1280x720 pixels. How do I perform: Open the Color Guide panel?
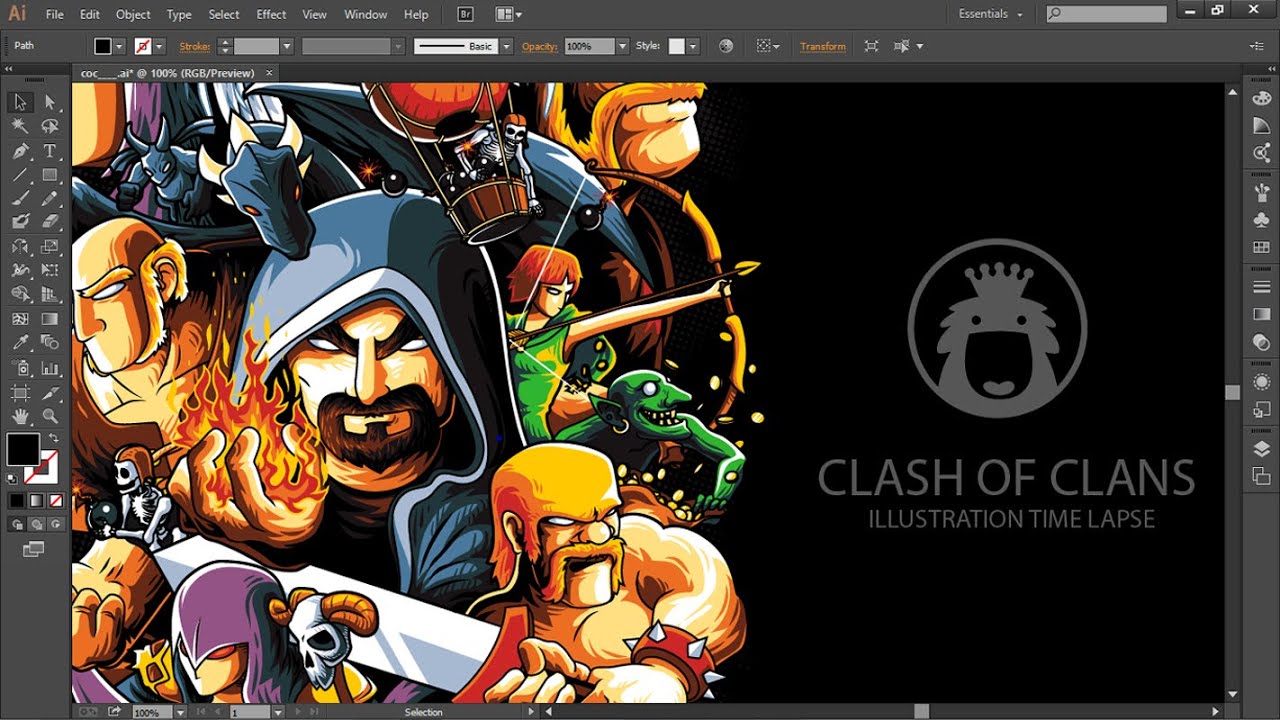[x=1261, y=125]
